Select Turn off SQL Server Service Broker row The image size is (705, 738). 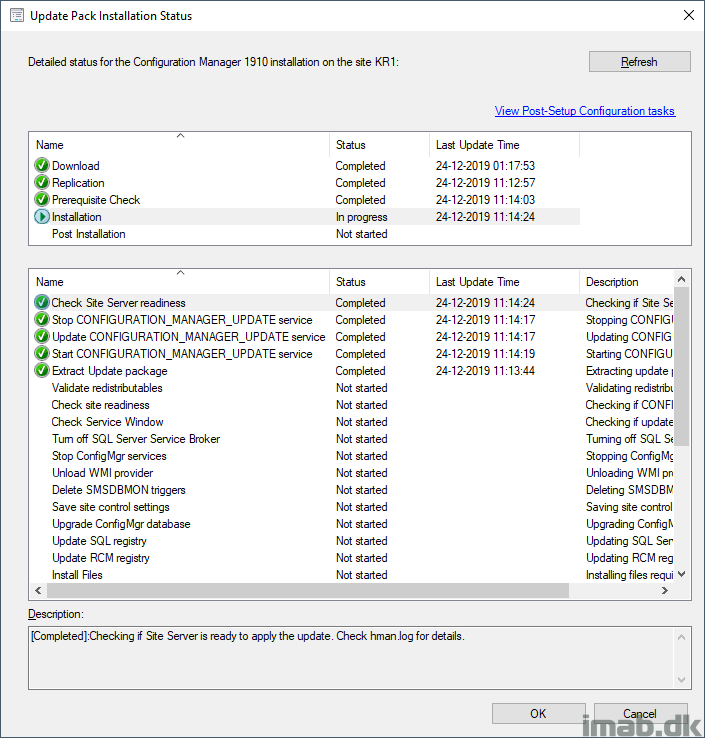point(352,439)
